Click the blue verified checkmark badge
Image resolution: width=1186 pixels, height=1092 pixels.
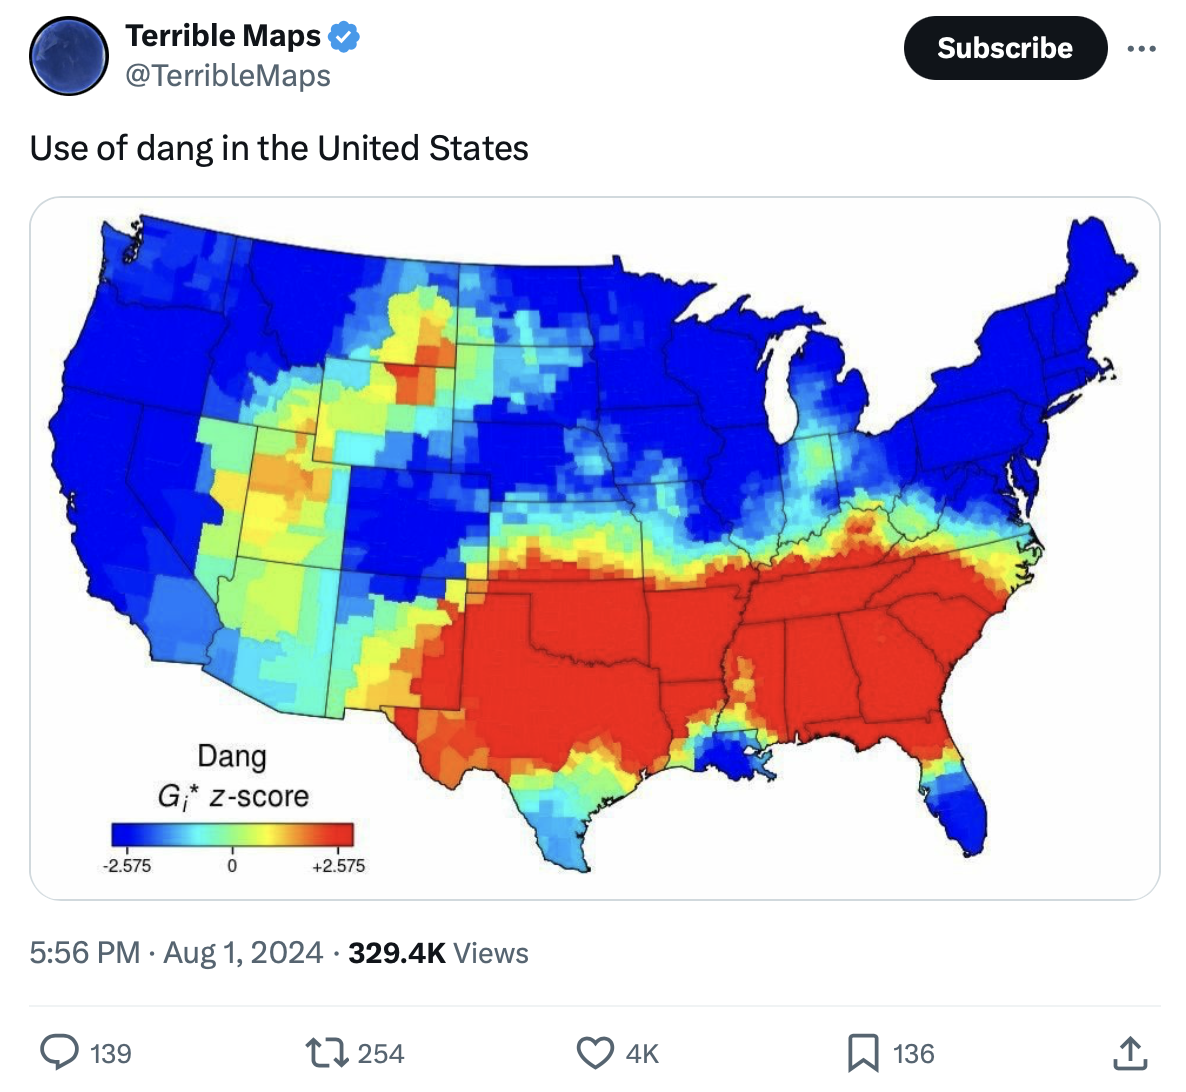point(344,37)
